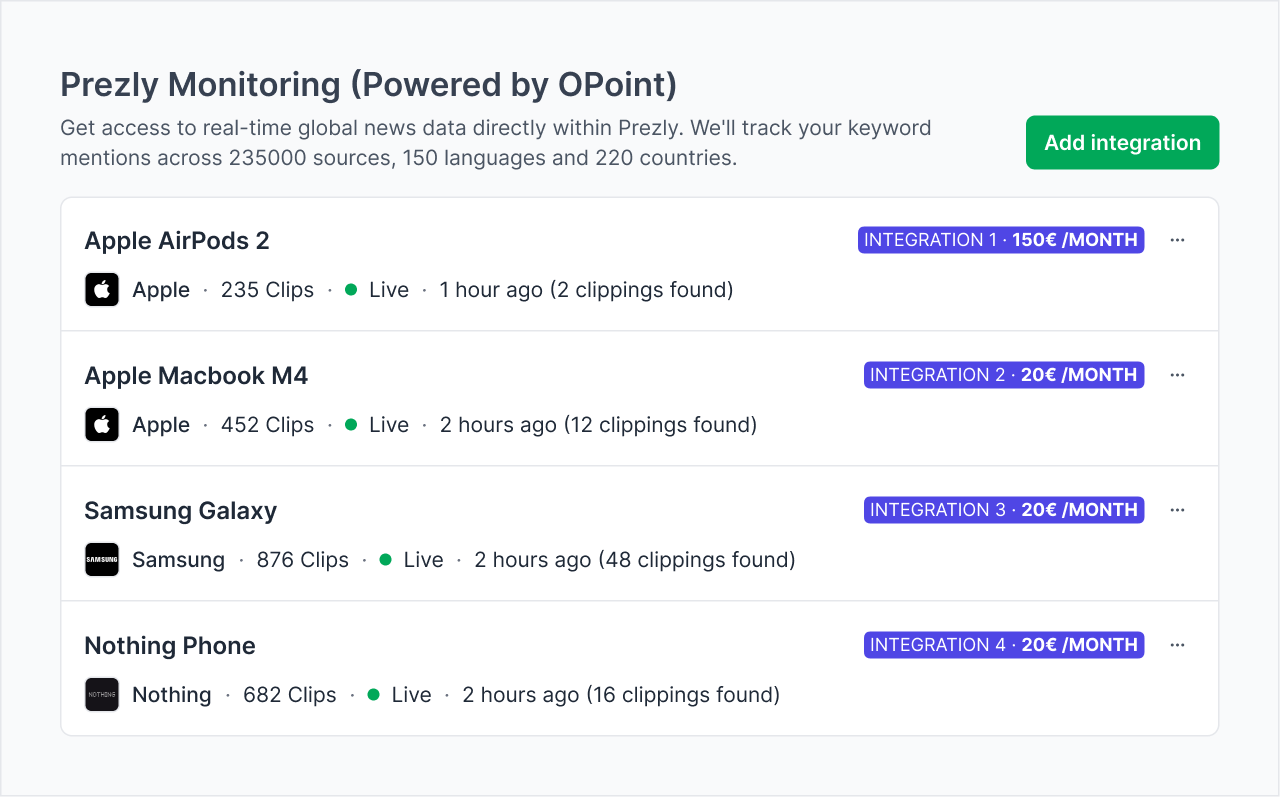This screenshot has height=797, width=1280.
Task: Click the Samsung logo icon
Action: point(102,560)
